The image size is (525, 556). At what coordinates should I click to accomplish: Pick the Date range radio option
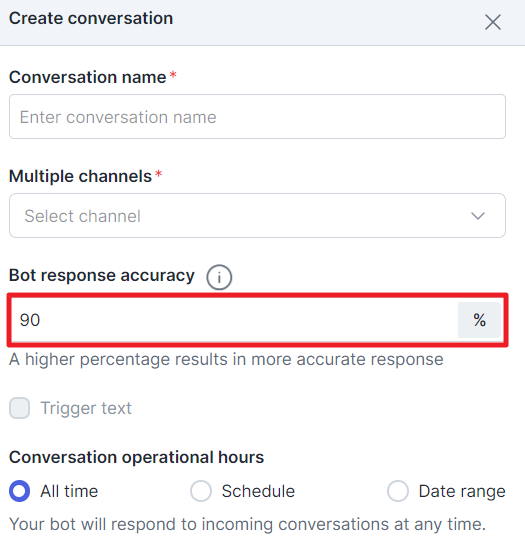(x=398, y=491)
